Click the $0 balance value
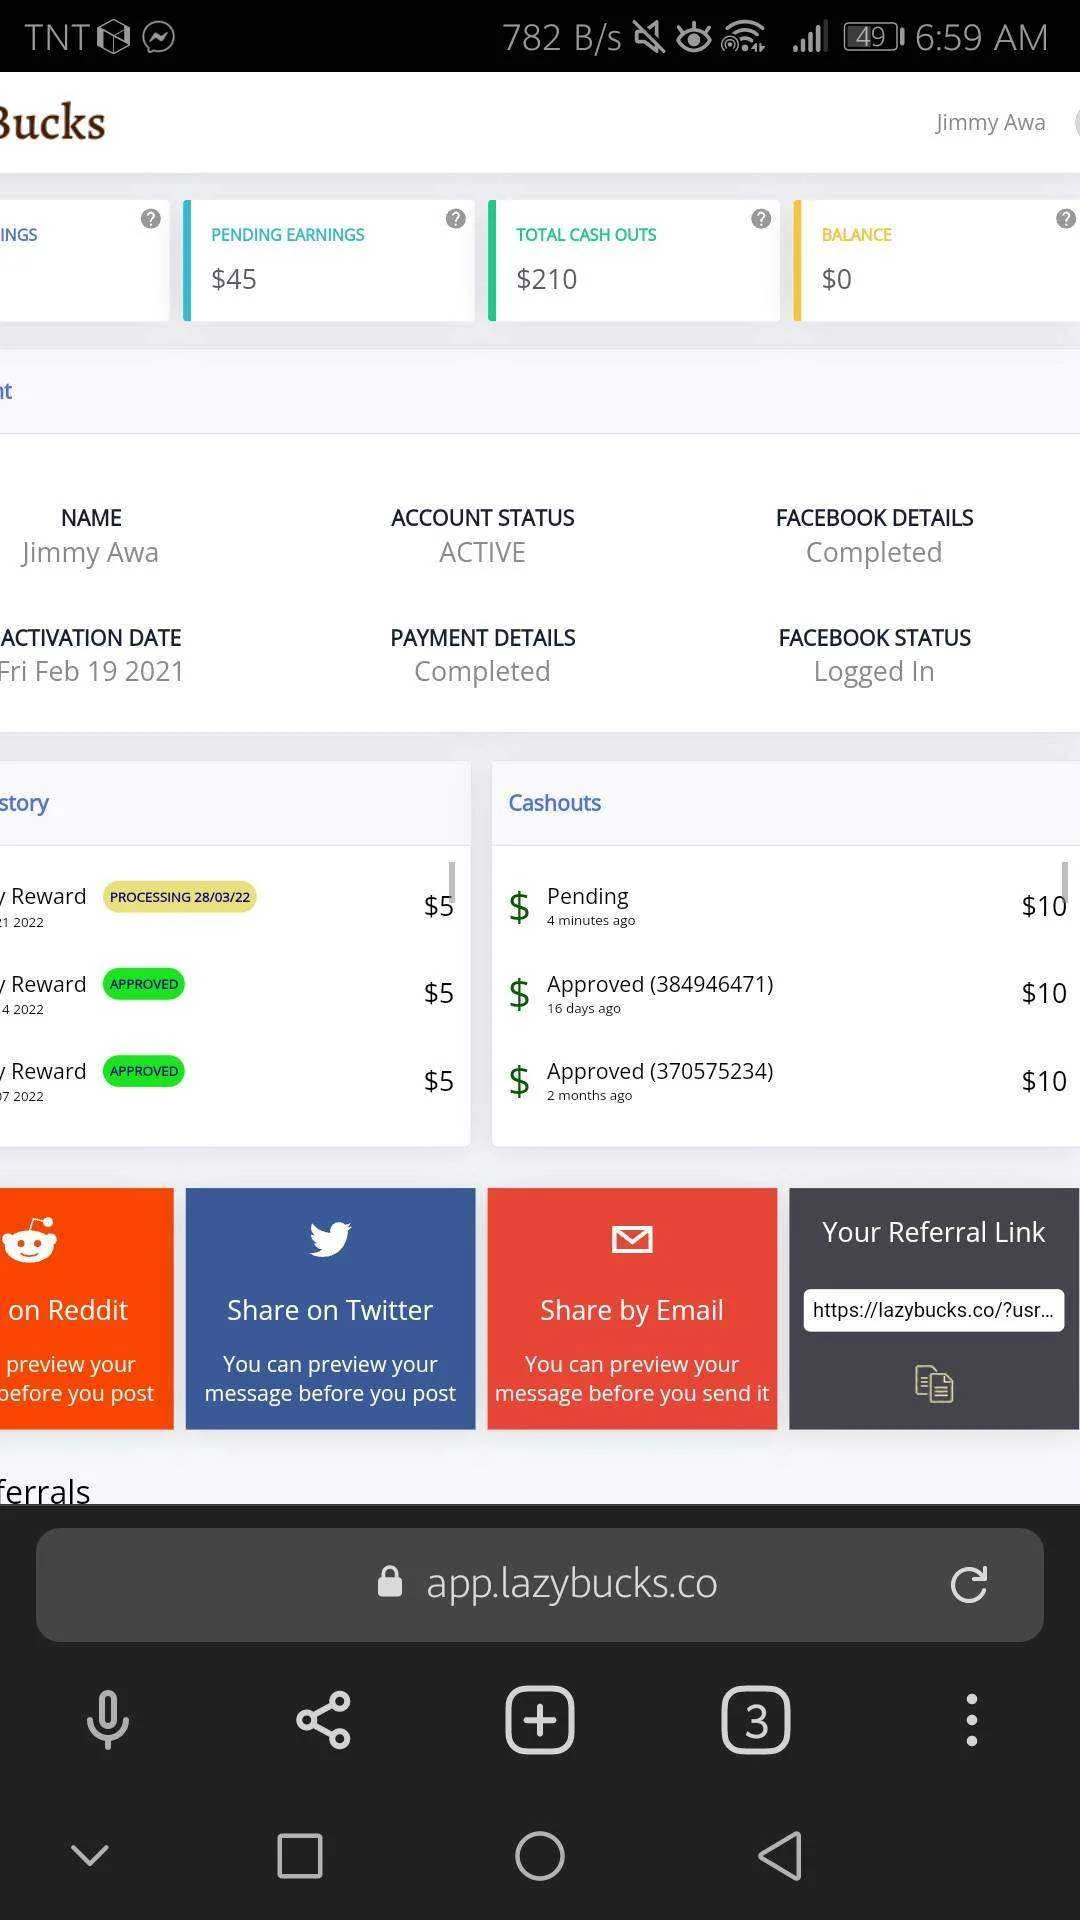The image size is (1080, 1920). (837, 279)
